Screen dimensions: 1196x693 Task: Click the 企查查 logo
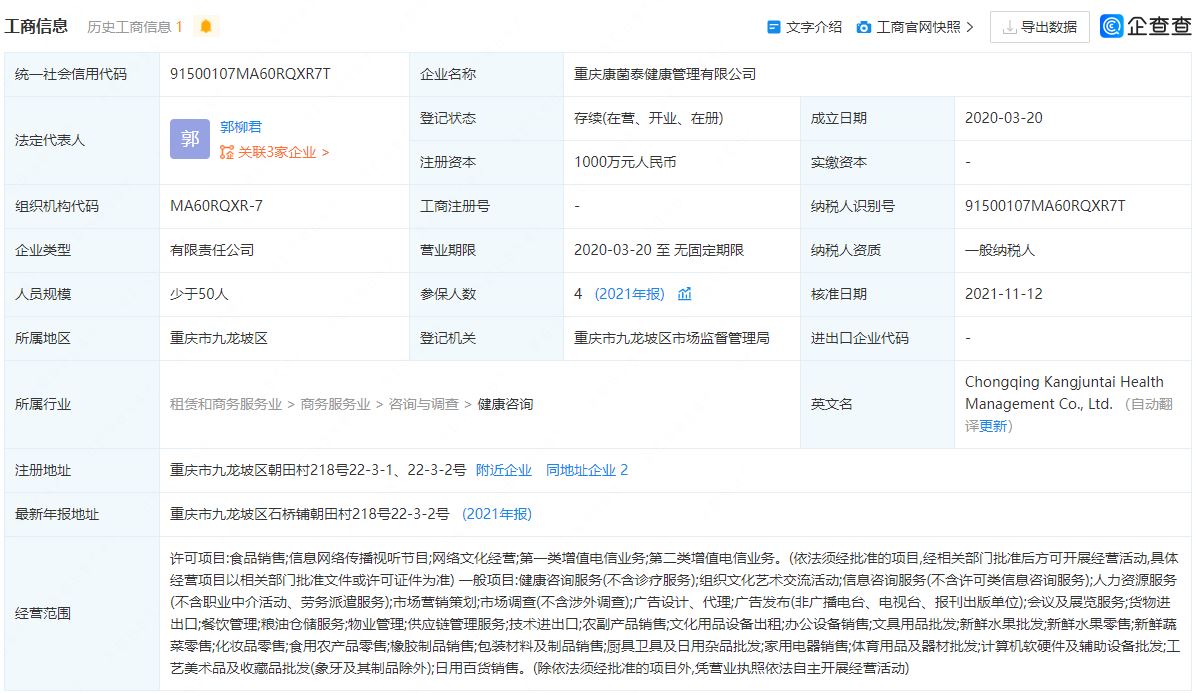(1145, 27)
